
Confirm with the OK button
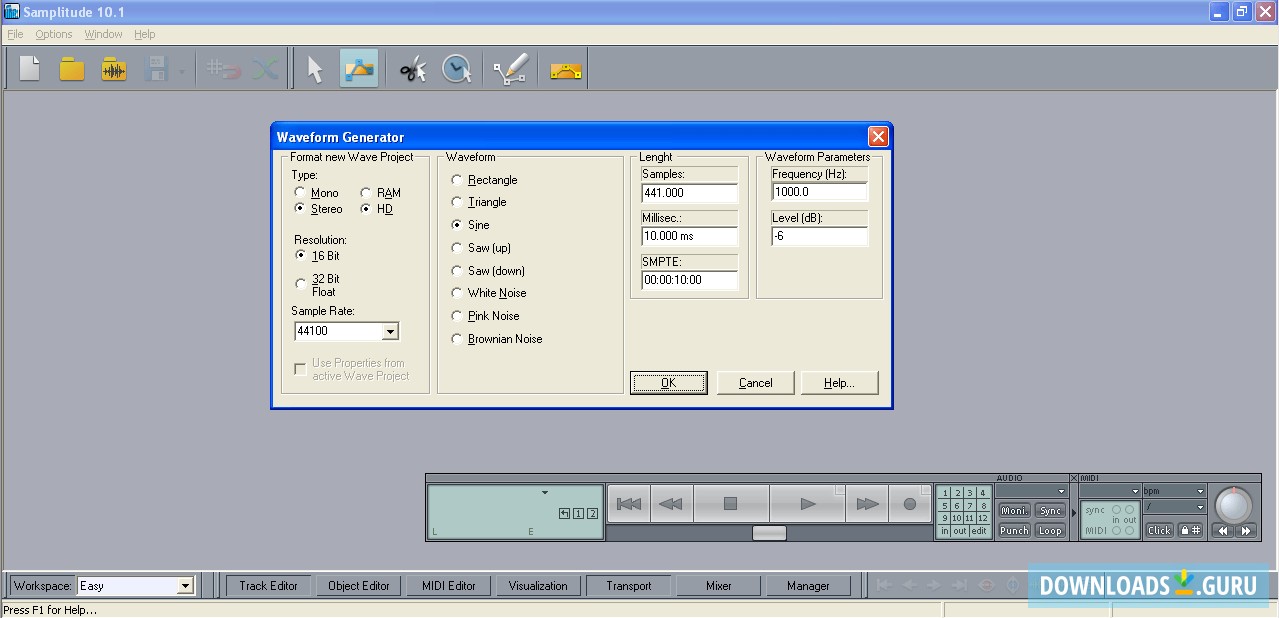pos(668,382)
